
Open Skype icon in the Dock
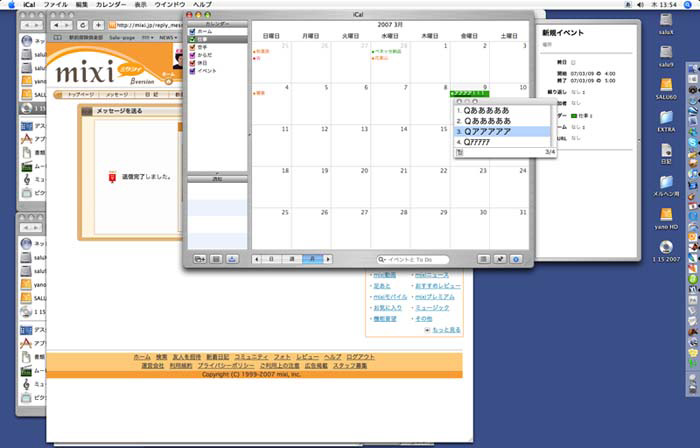(693, 142)
